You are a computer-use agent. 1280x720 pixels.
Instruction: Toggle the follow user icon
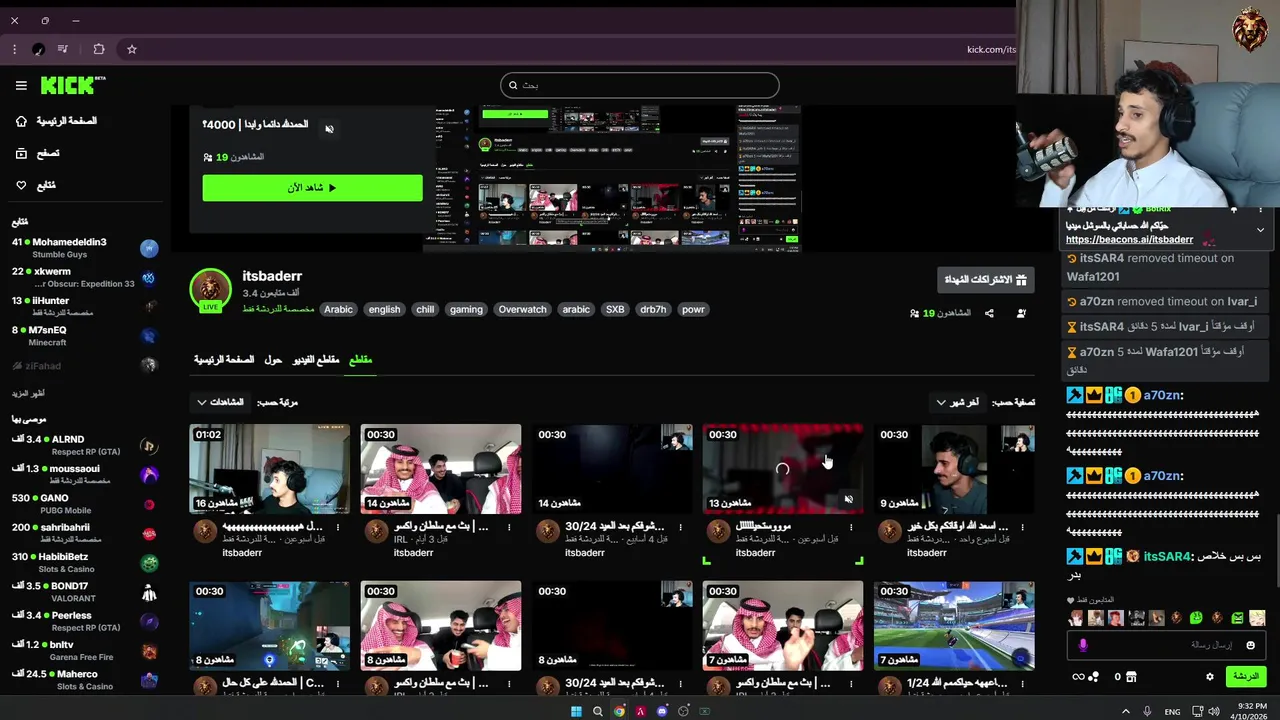1021,313
